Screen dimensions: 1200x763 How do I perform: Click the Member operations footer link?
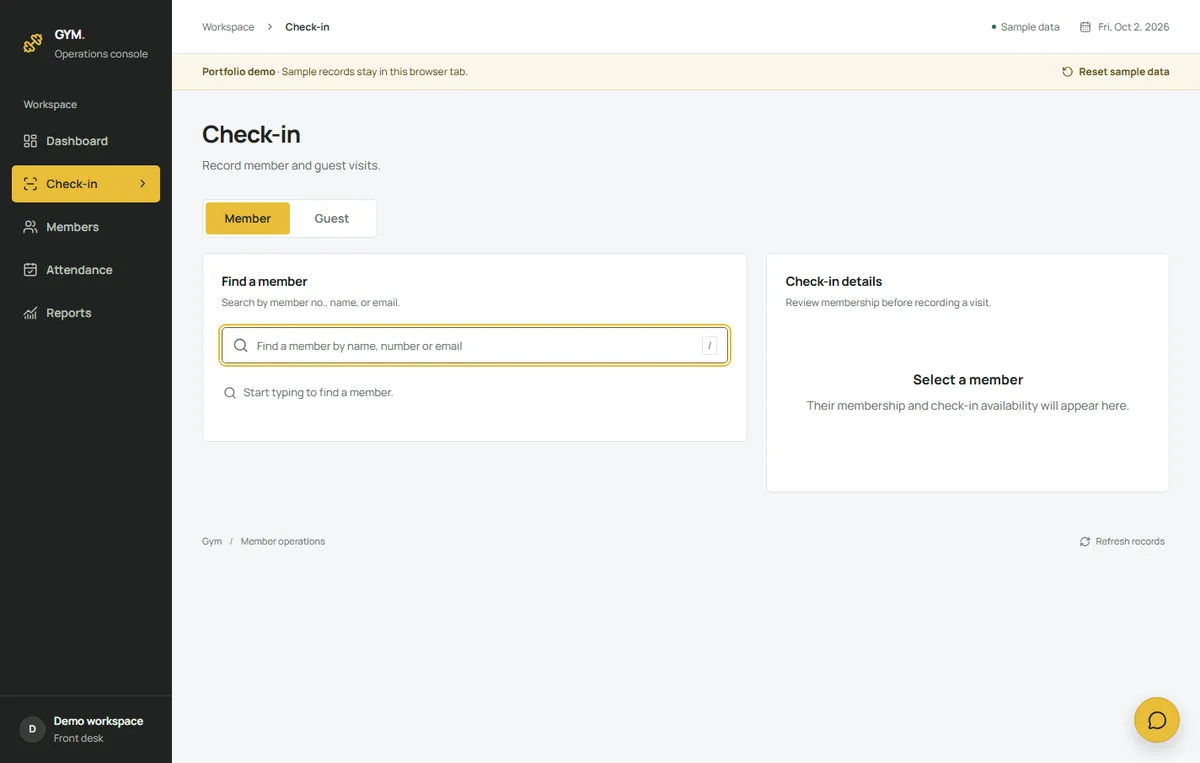pyautogui.click(x=283, y=541)
